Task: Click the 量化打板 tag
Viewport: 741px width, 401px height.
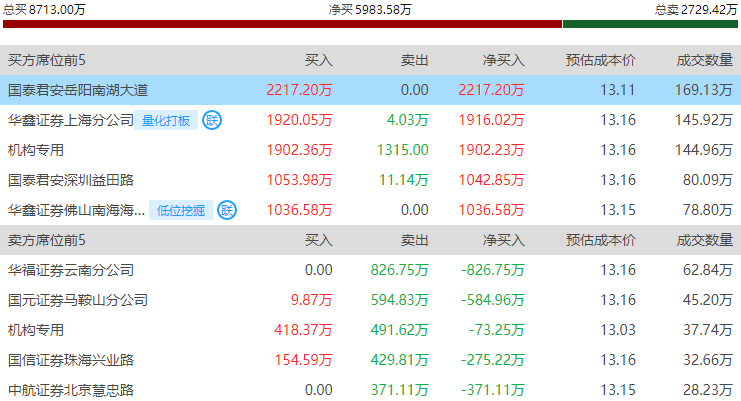Action: (166, 121)
